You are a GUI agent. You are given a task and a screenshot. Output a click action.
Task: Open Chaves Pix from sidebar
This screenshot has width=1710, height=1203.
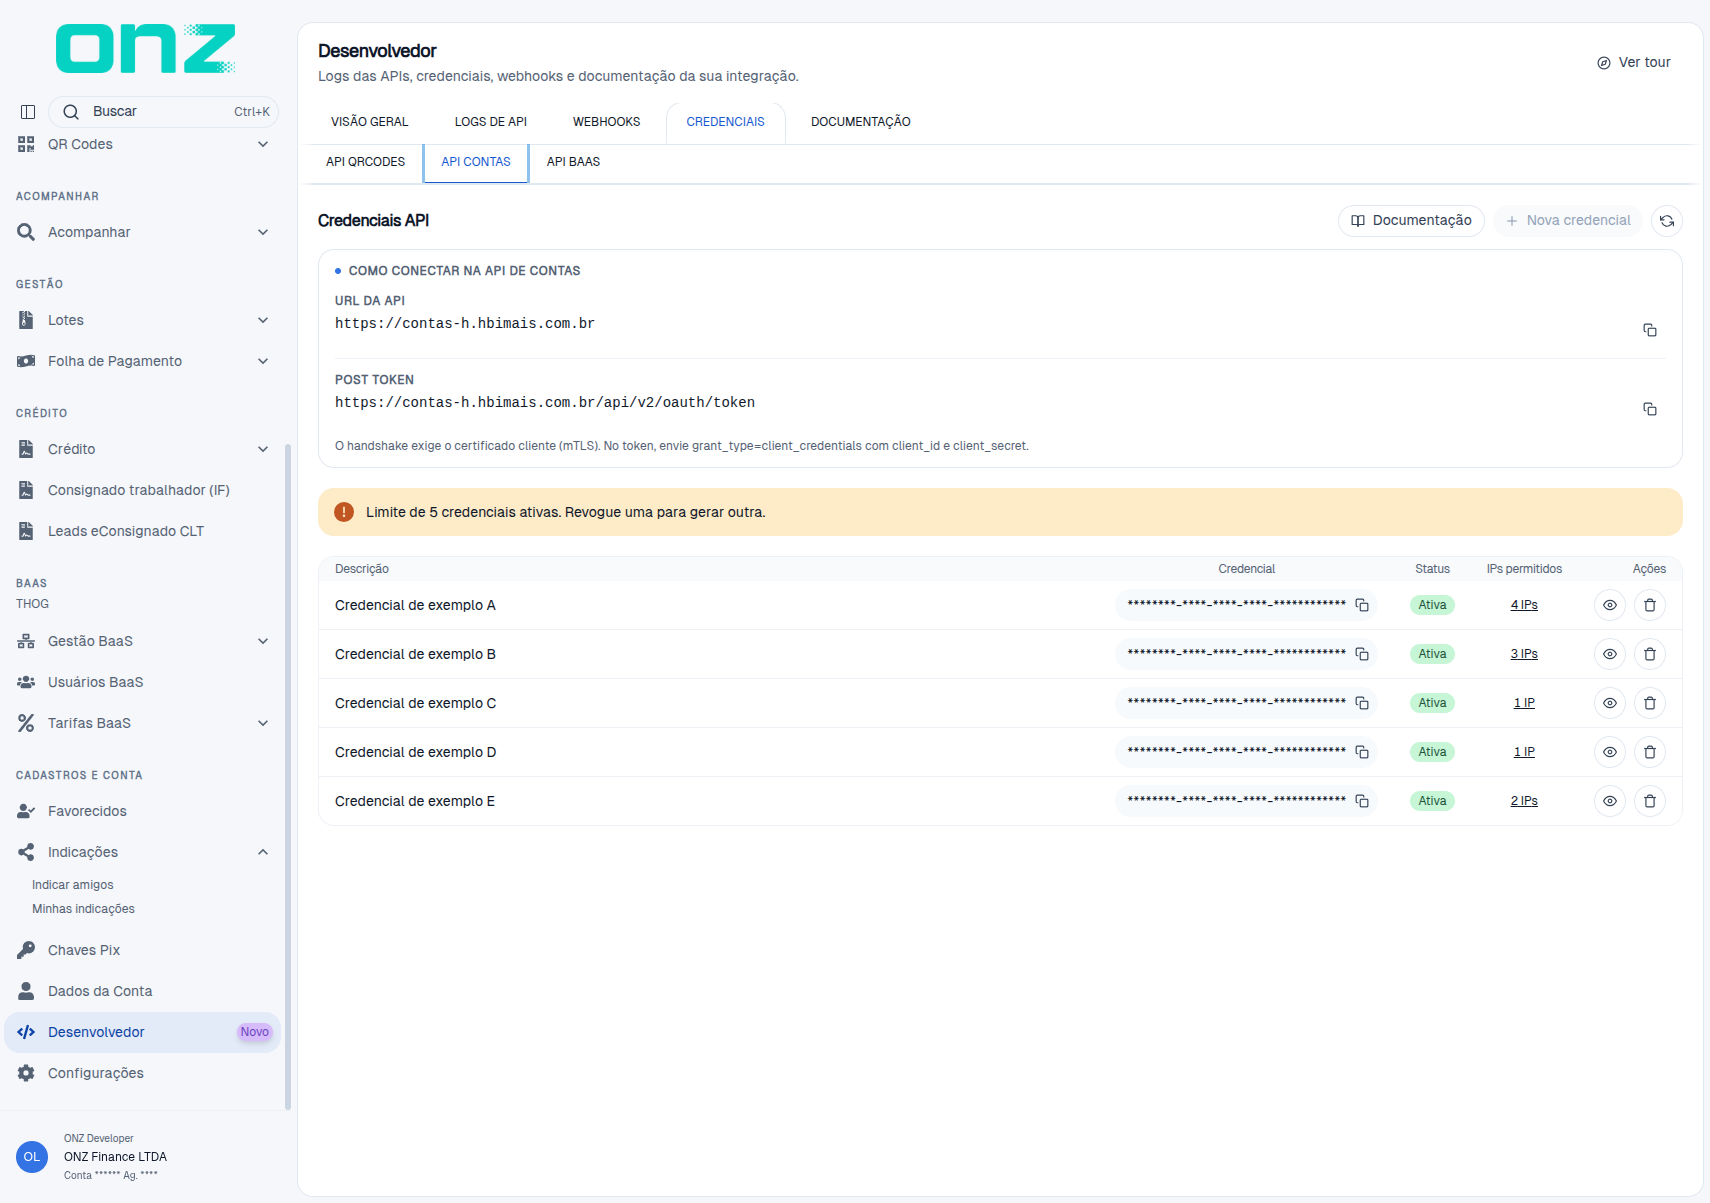coord(142,950)
